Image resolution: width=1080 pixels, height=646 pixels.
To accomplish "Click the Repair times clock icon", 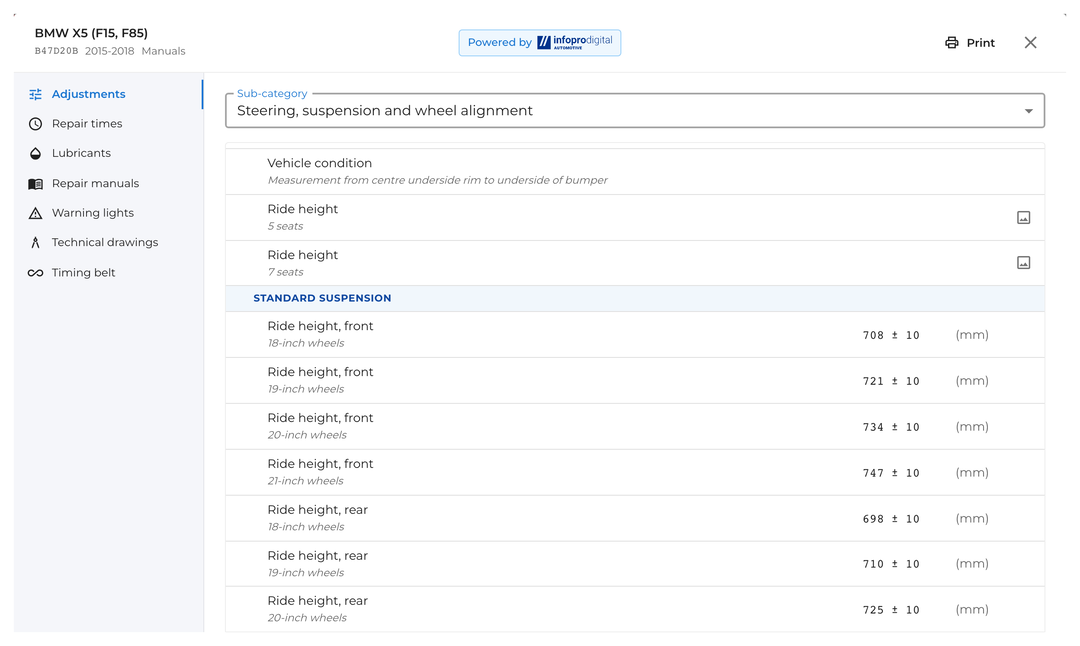I will pos(35,124).
